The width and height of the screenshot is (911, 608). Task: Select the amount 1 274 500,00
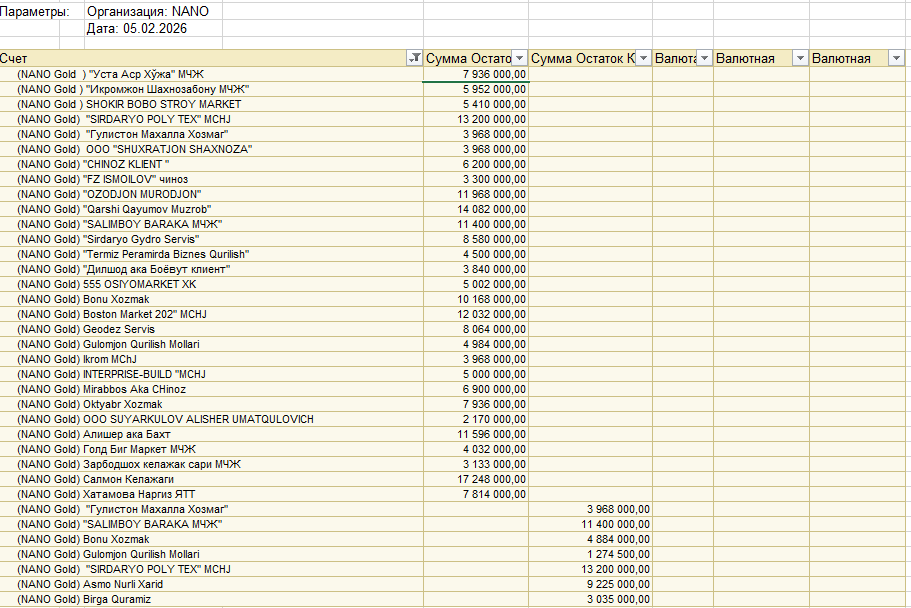[590, 555]
